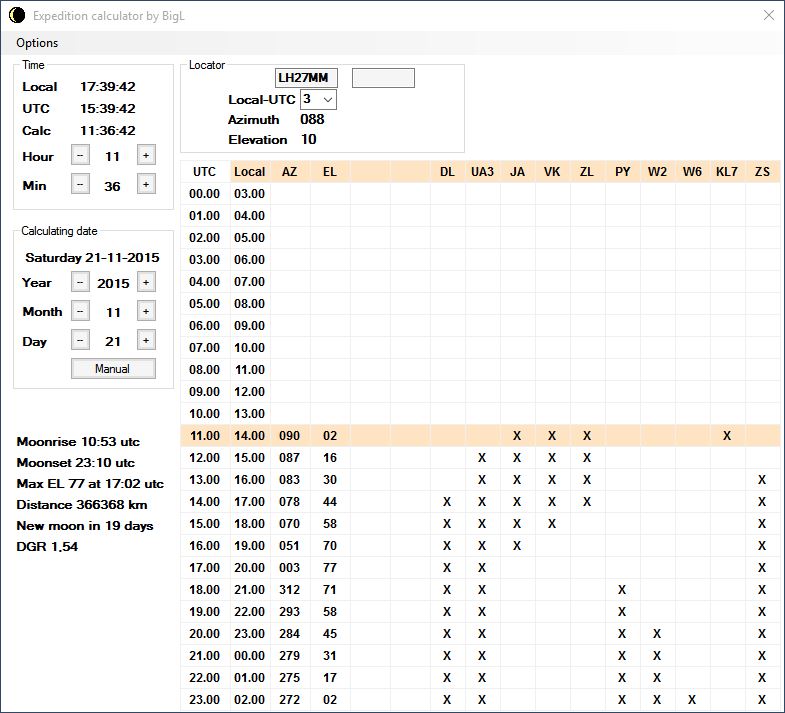
Task: Decrease the Day with minus button
Action: 80,341
